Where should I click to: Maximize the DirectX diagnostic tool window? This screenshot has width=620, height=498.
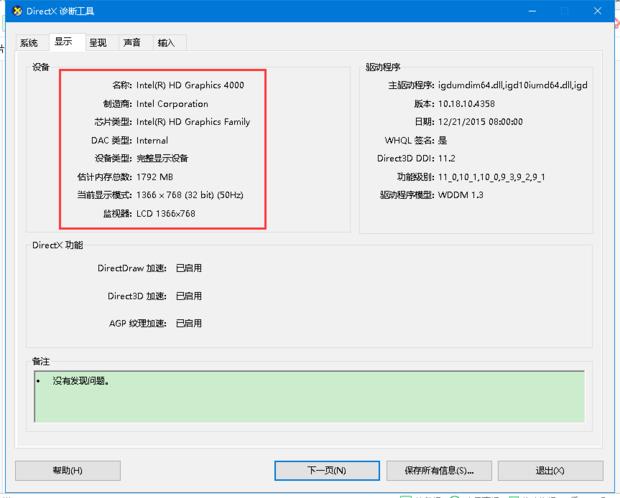point(562,11)
